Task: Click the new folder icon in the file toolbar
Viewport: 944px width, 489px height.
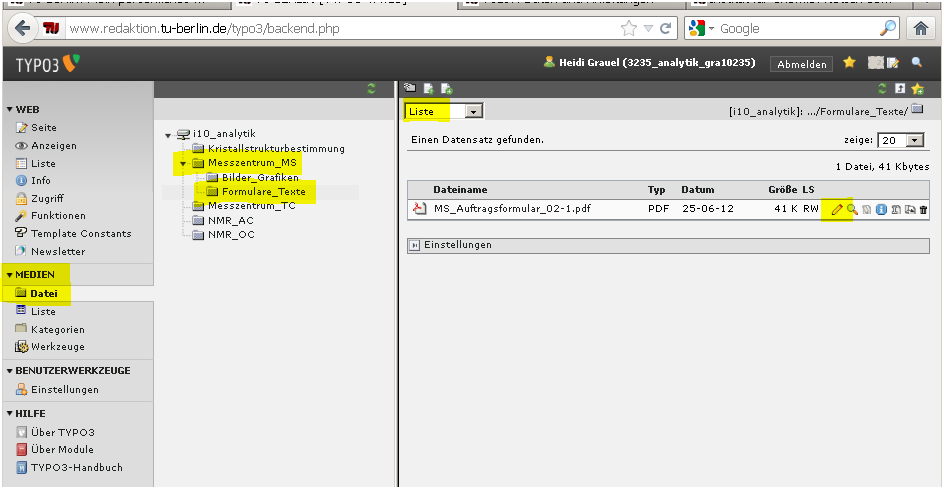Action: point(410,88)
